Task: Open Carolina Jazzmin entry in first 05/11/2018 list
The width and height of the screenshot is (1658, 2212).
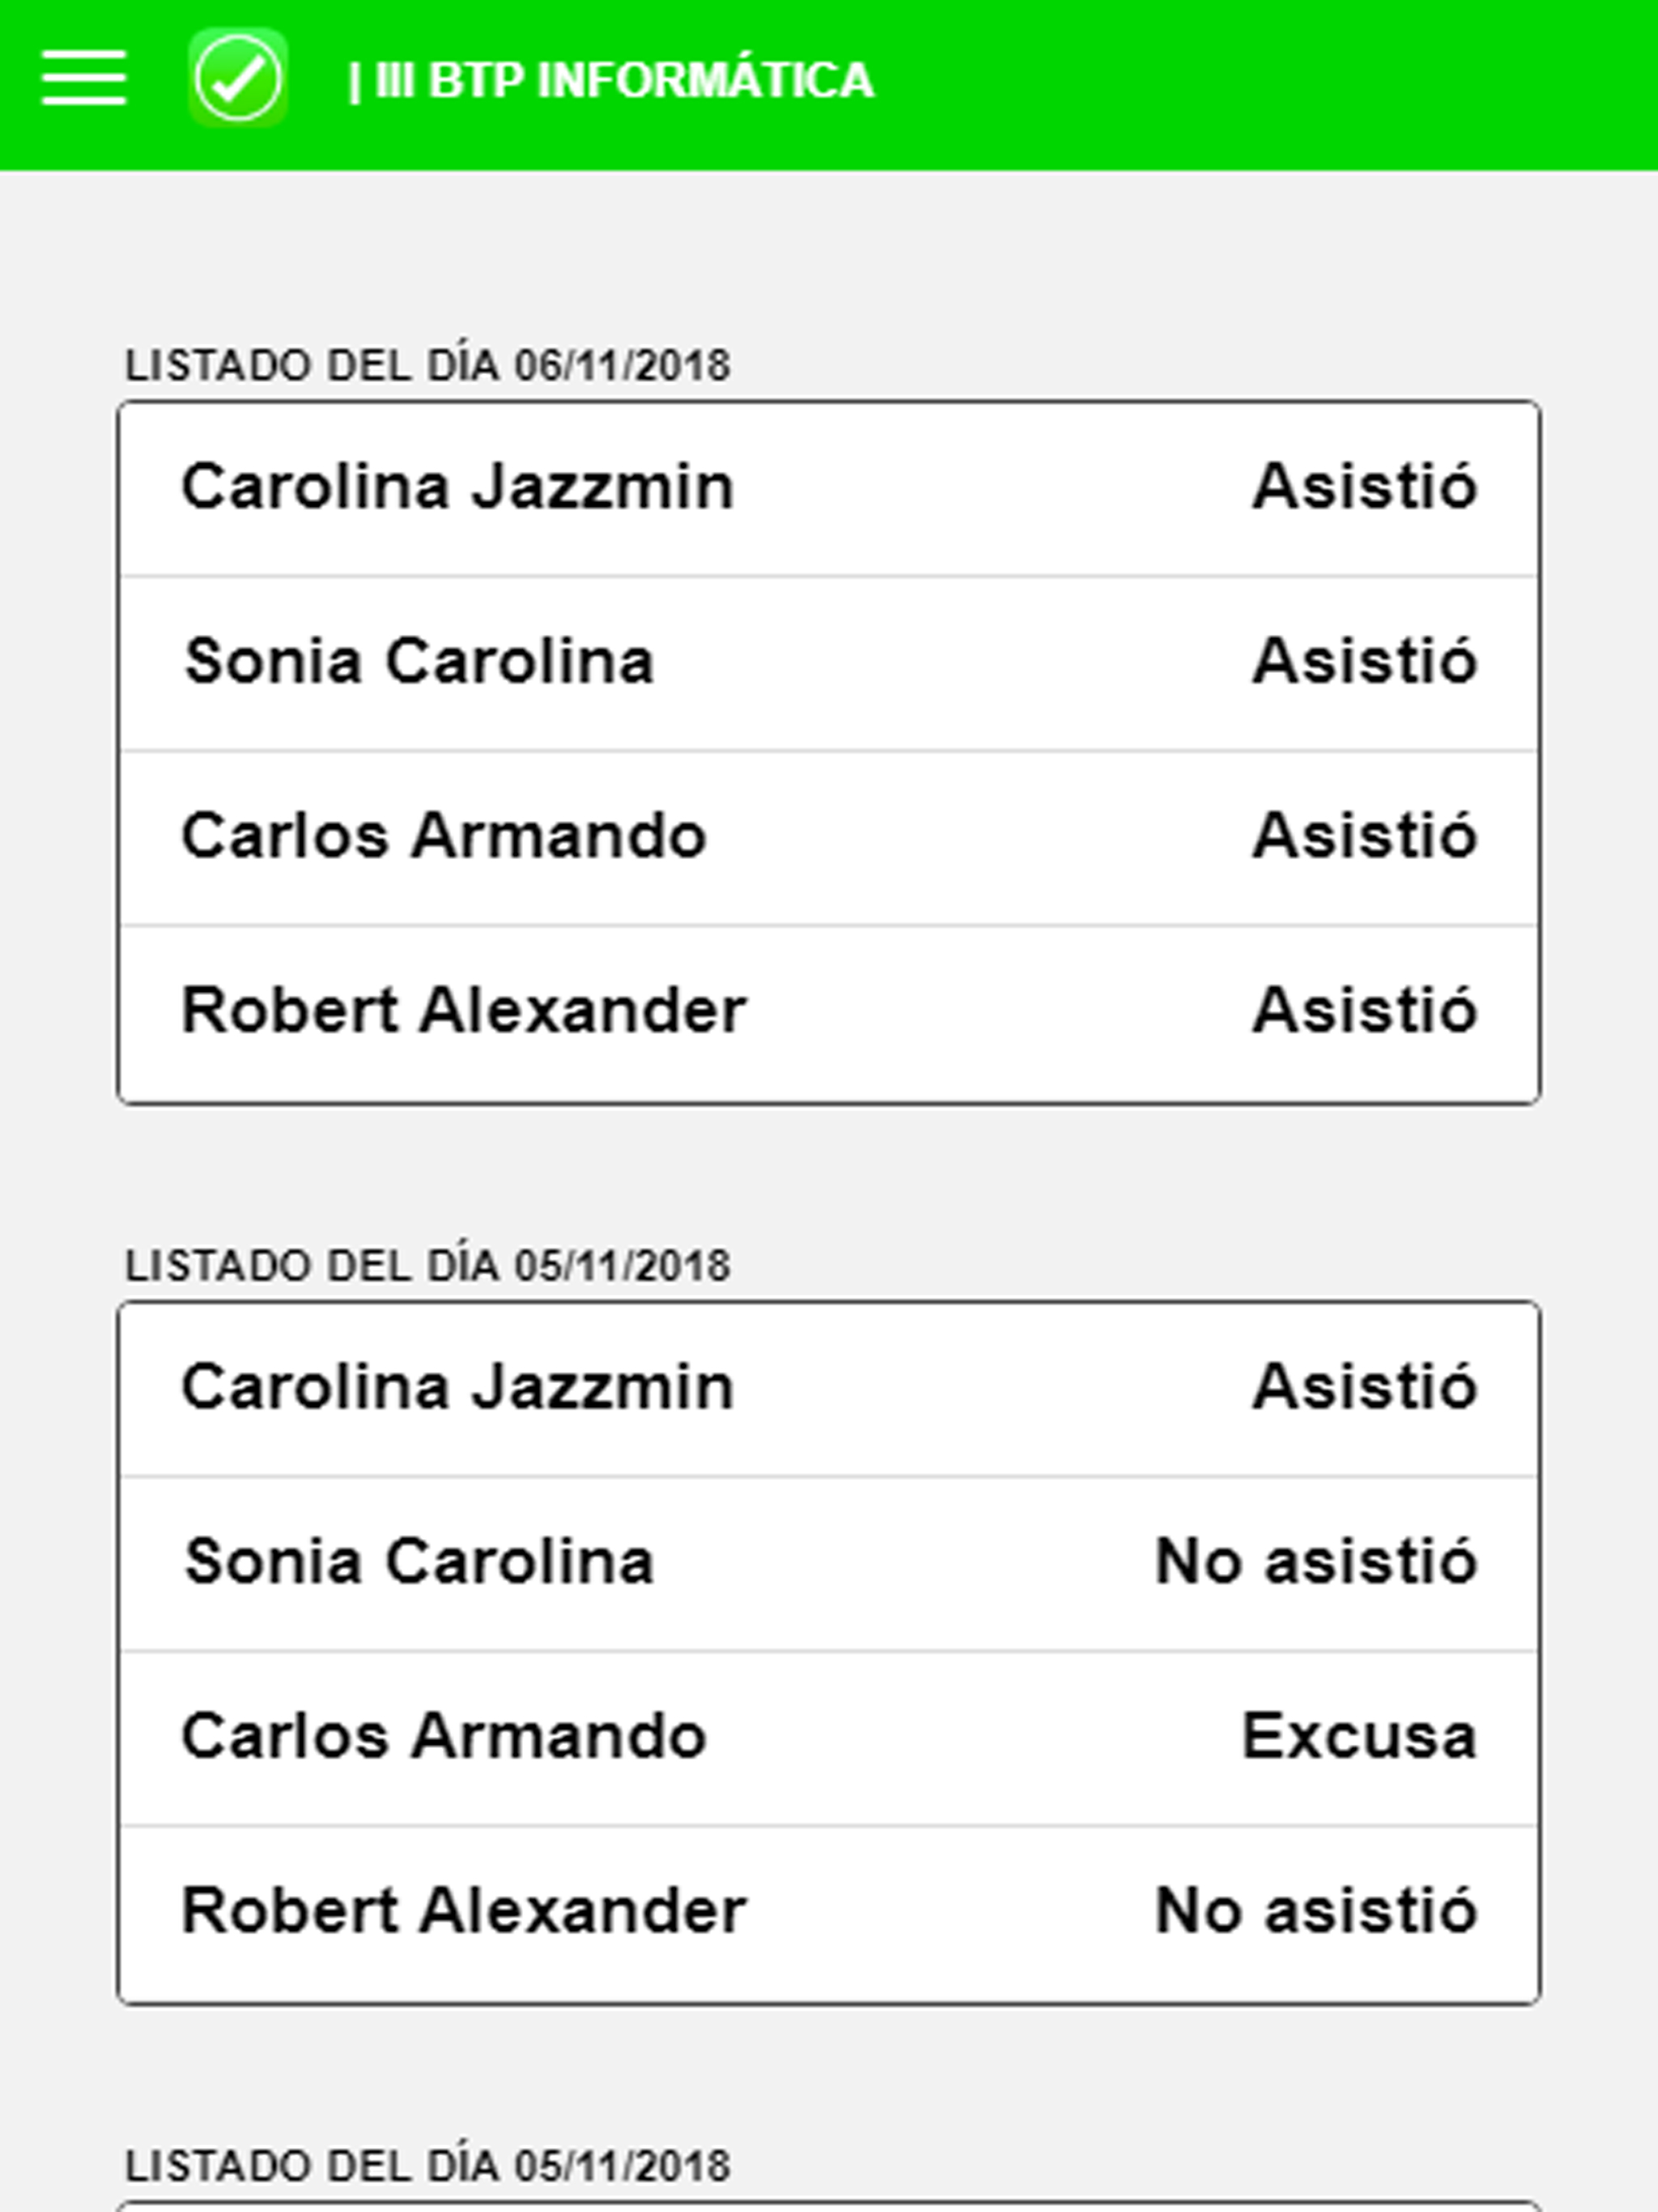Action: 829,1389
